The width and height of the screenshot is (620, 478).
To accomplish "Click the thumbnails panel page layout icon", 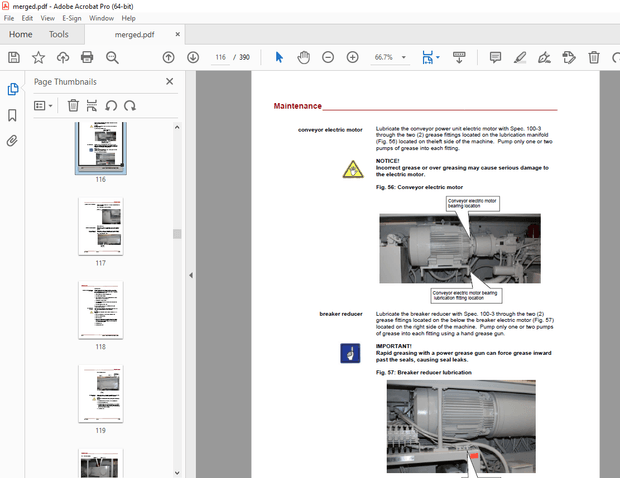I will click(x=92, y=106).
